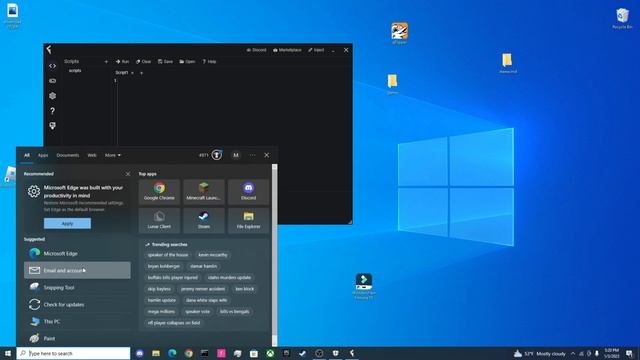Viewport: 640px width, 360px height.
Task: Open Google Chrome from Top apps
Action: 159,191
